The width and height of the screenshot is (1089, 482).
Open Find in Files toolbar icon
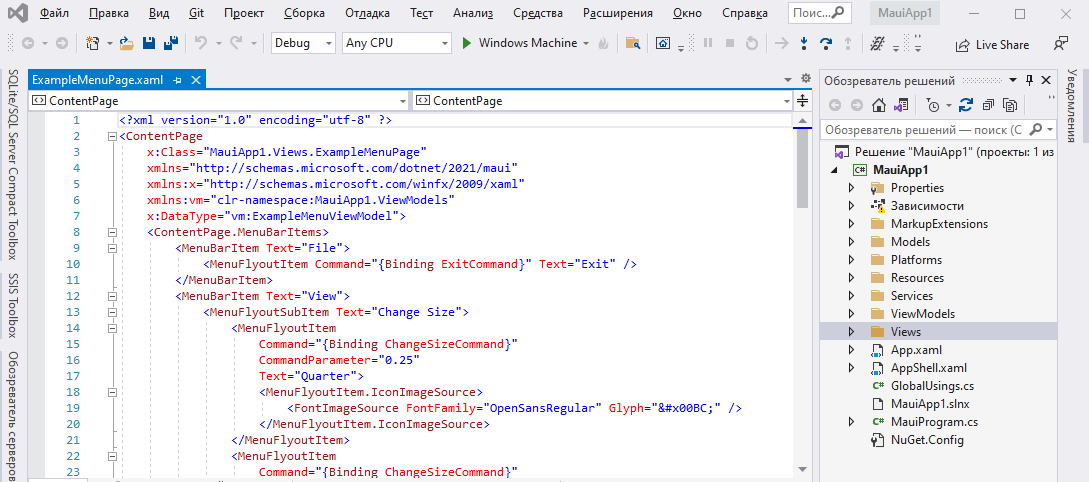coord(632,44)
